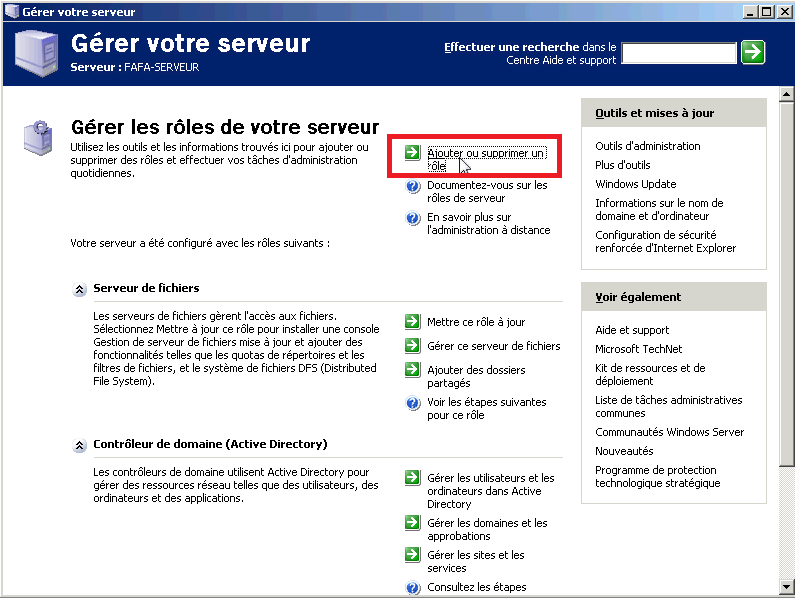Click green arrow icon next to Gérer ce serveur de fichiers
Image resolution: width=795 pixels, height=598 pixels.
413,345
